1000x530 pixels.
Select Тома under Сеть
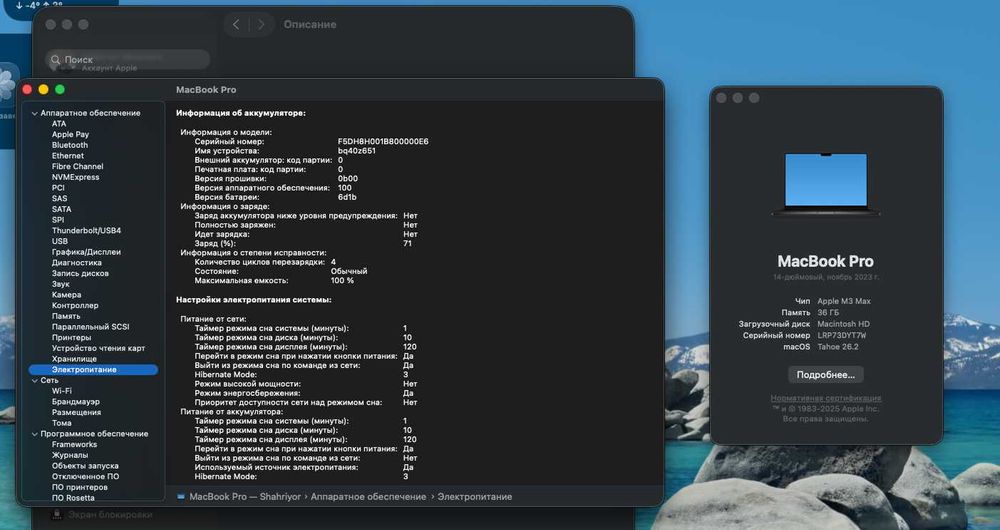point(61,423)
